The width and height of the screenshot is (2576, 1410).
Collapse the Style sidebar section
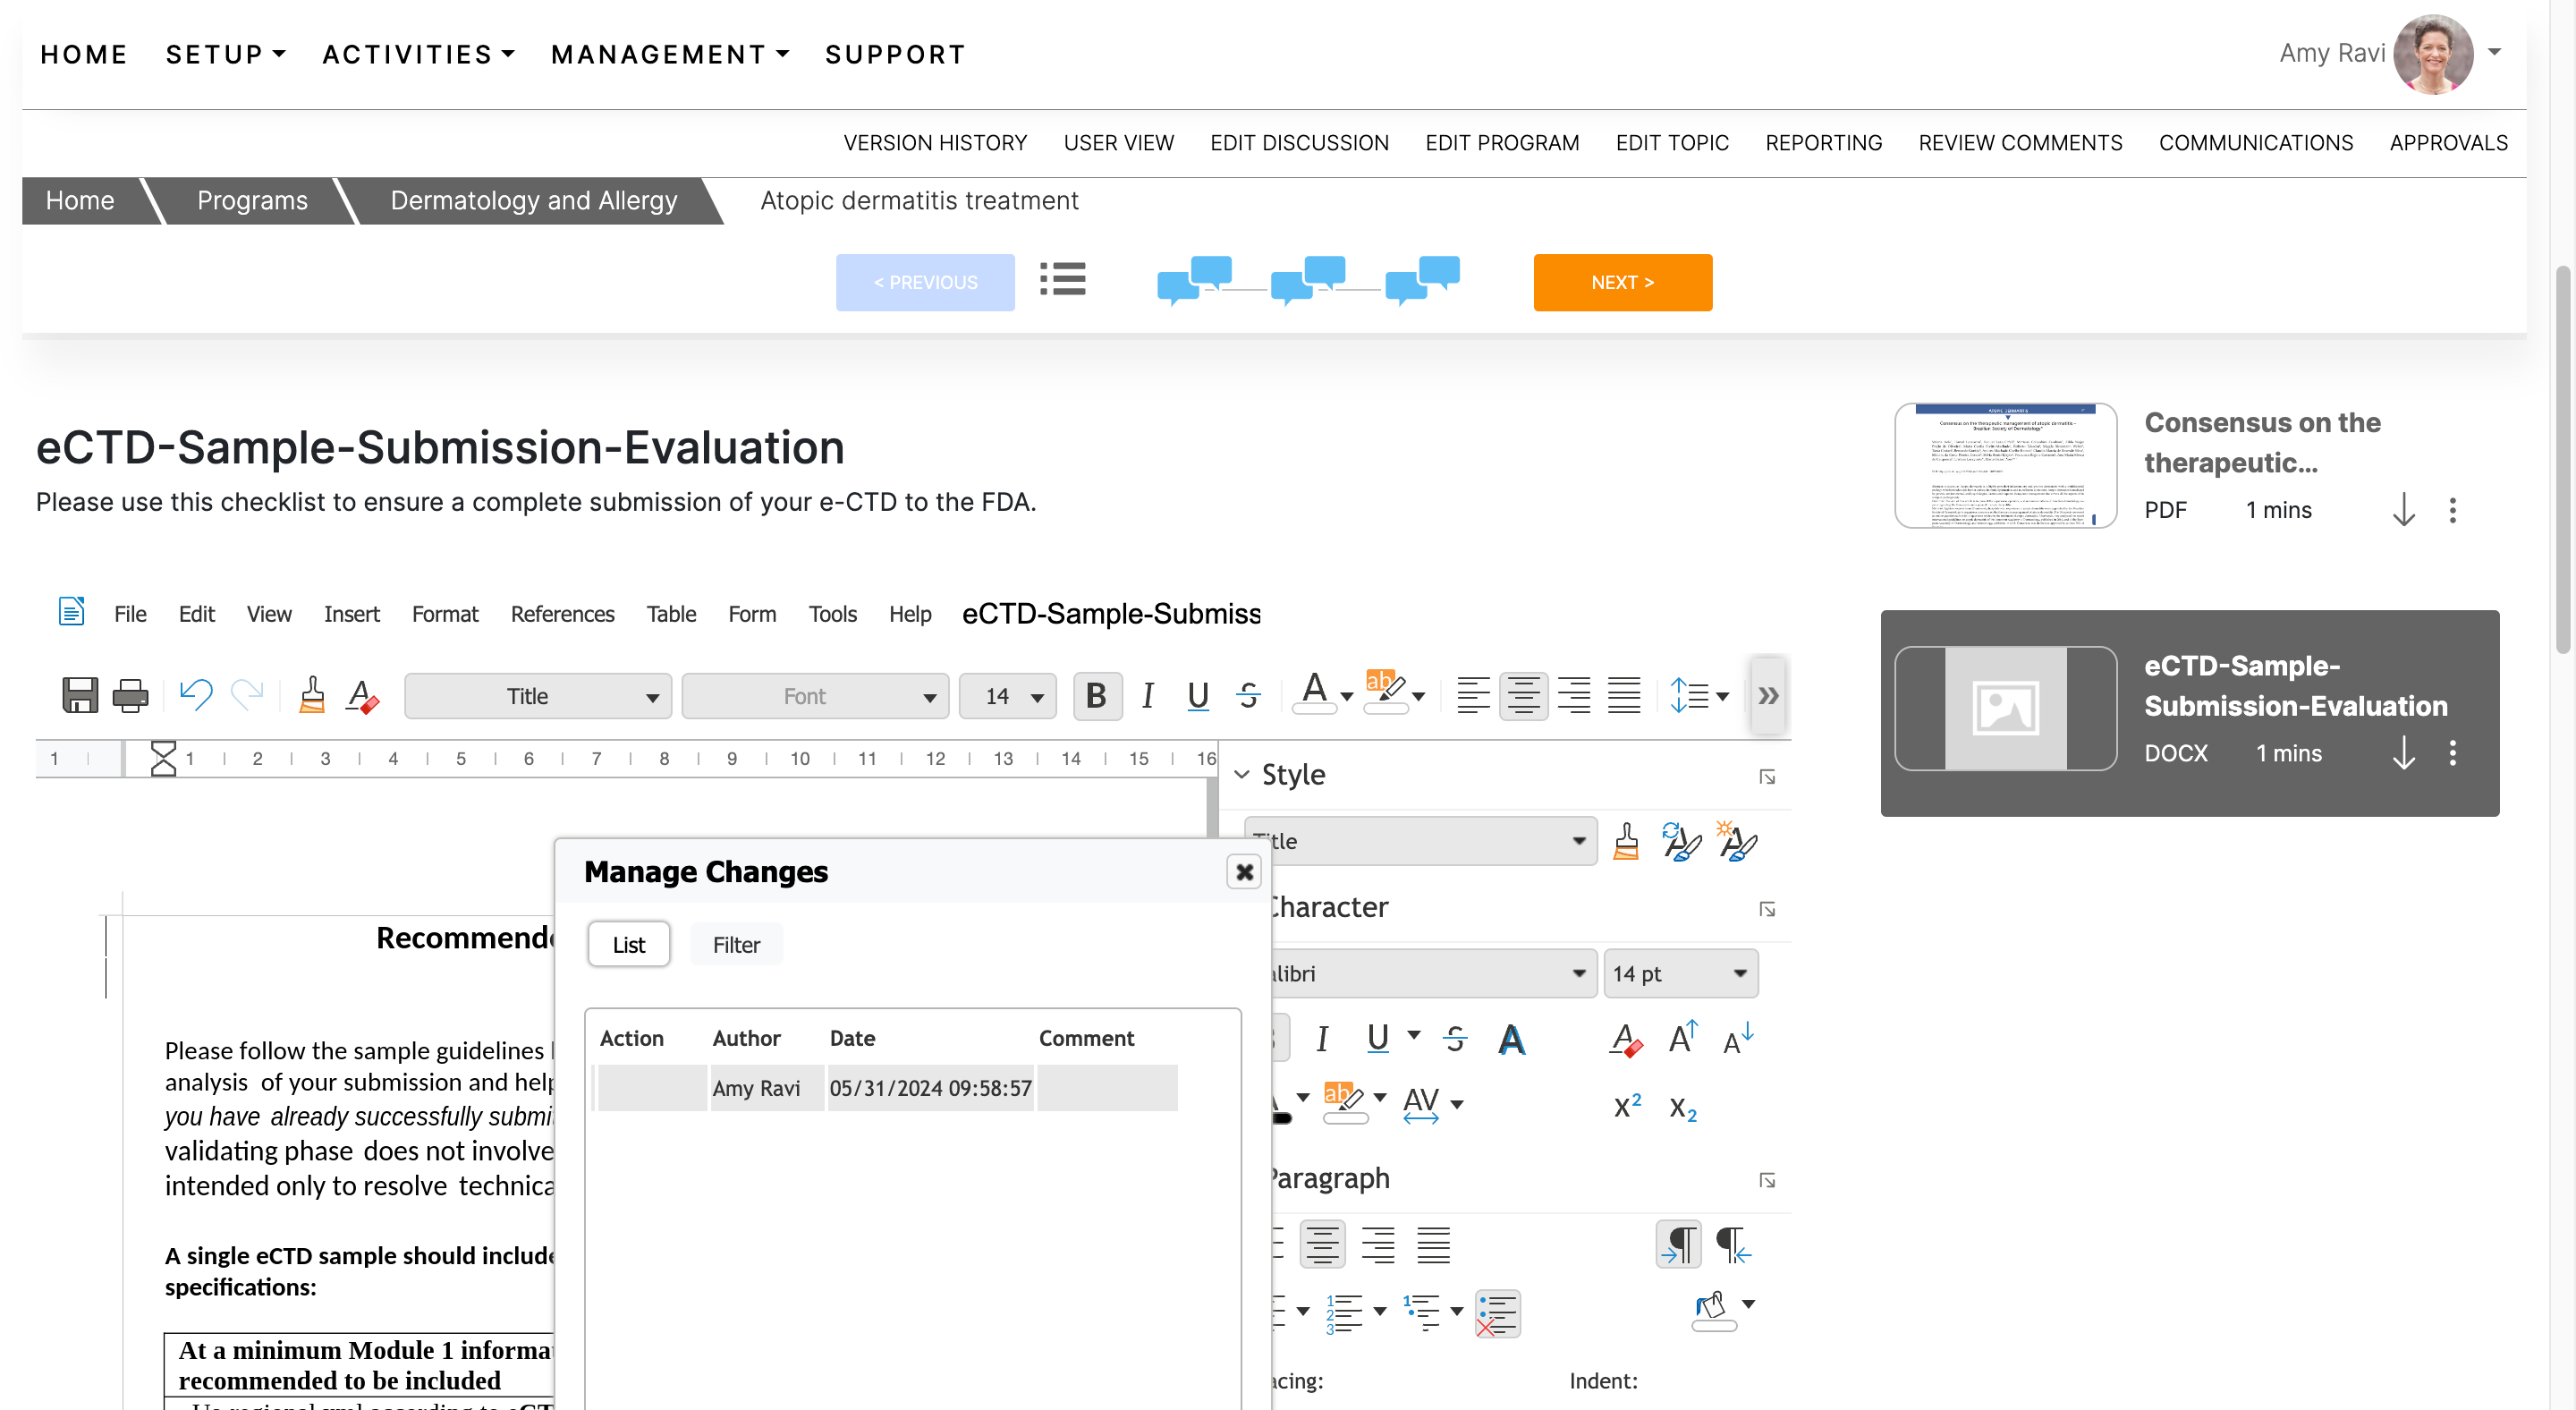click(1242, 774)
